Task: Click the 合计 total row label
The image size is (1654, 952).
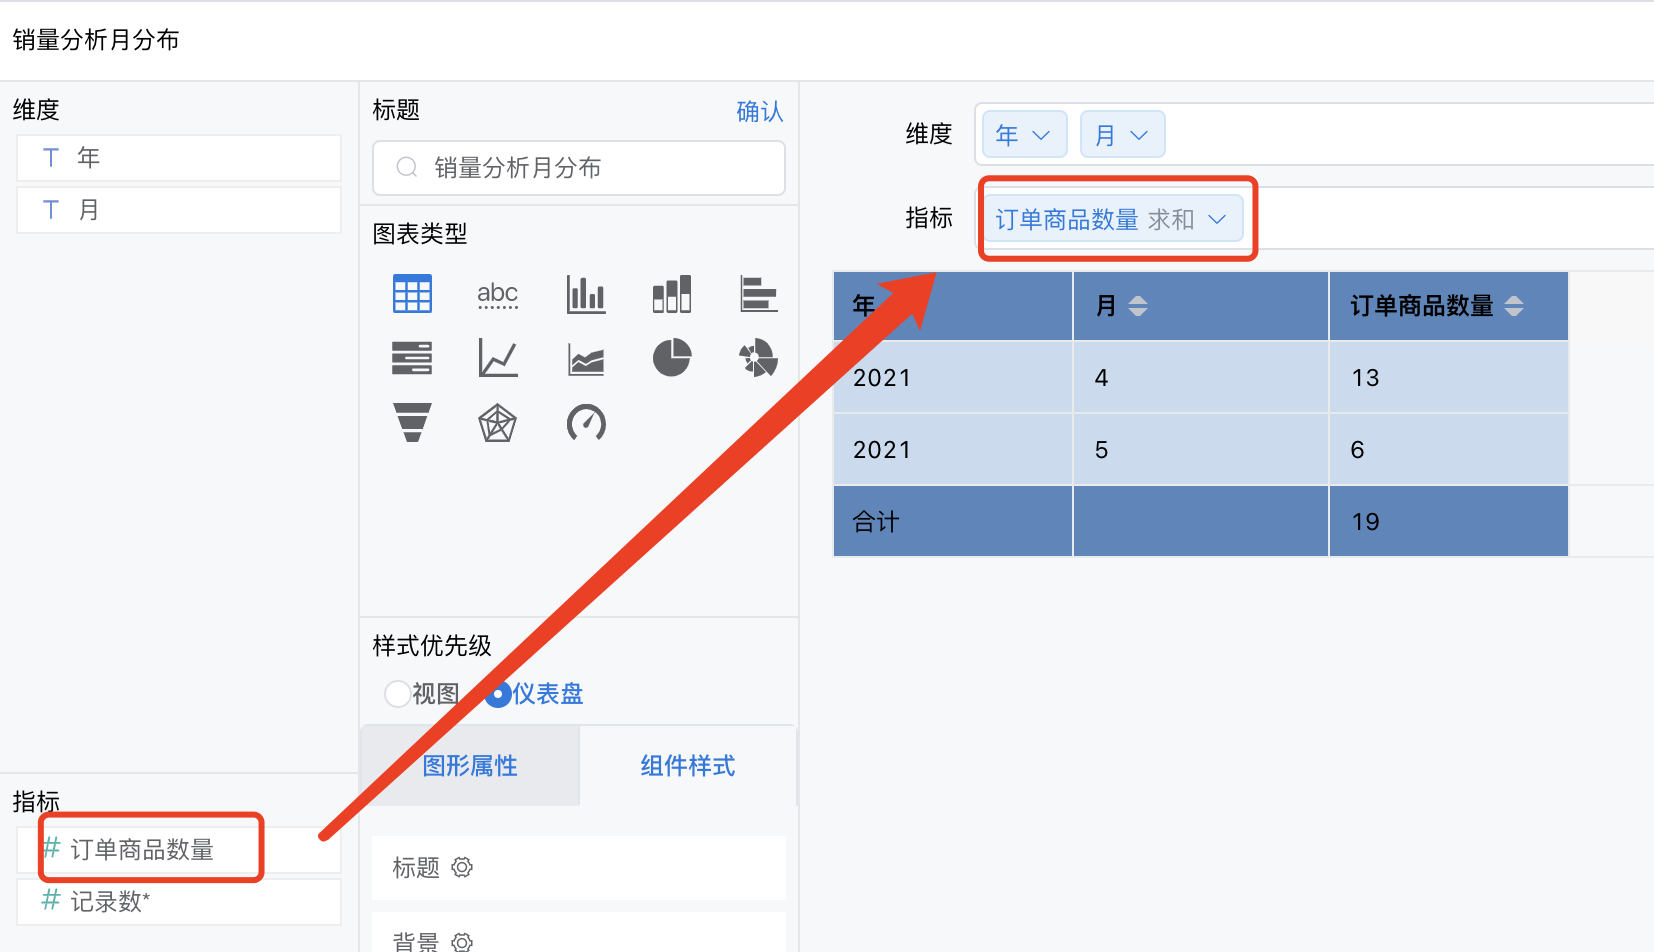Action: (x=953, y=522)
